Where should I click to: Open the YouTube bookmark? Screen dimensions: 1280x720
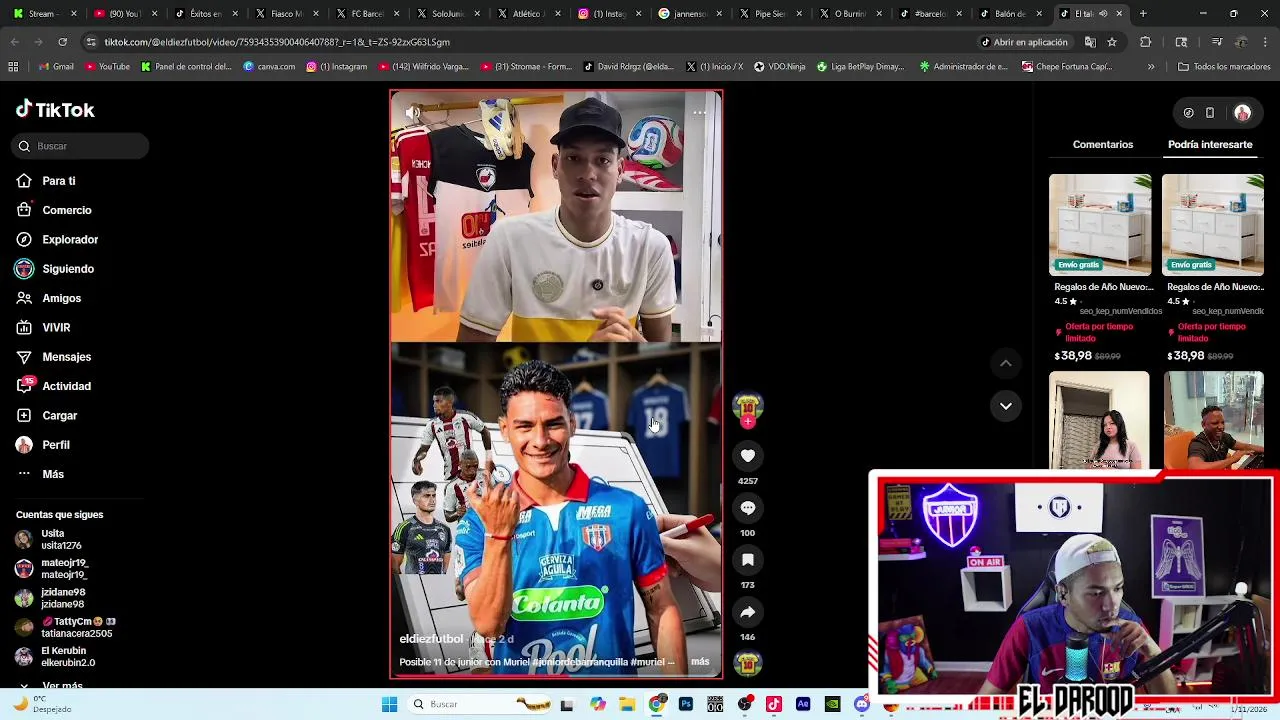tap(107, 67)
